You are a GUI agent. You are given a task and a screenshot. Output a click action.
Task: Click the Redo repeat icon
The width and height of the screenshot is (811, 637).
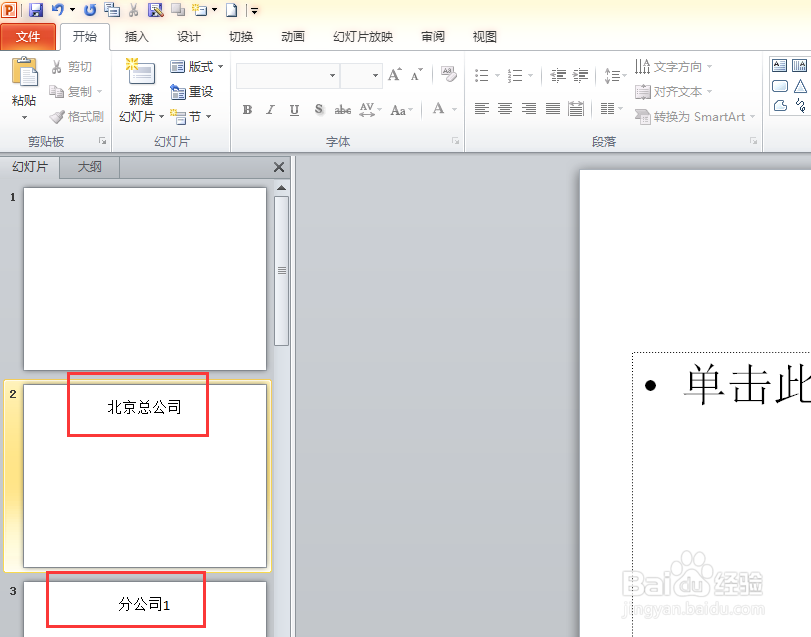(x=90, y=10)
